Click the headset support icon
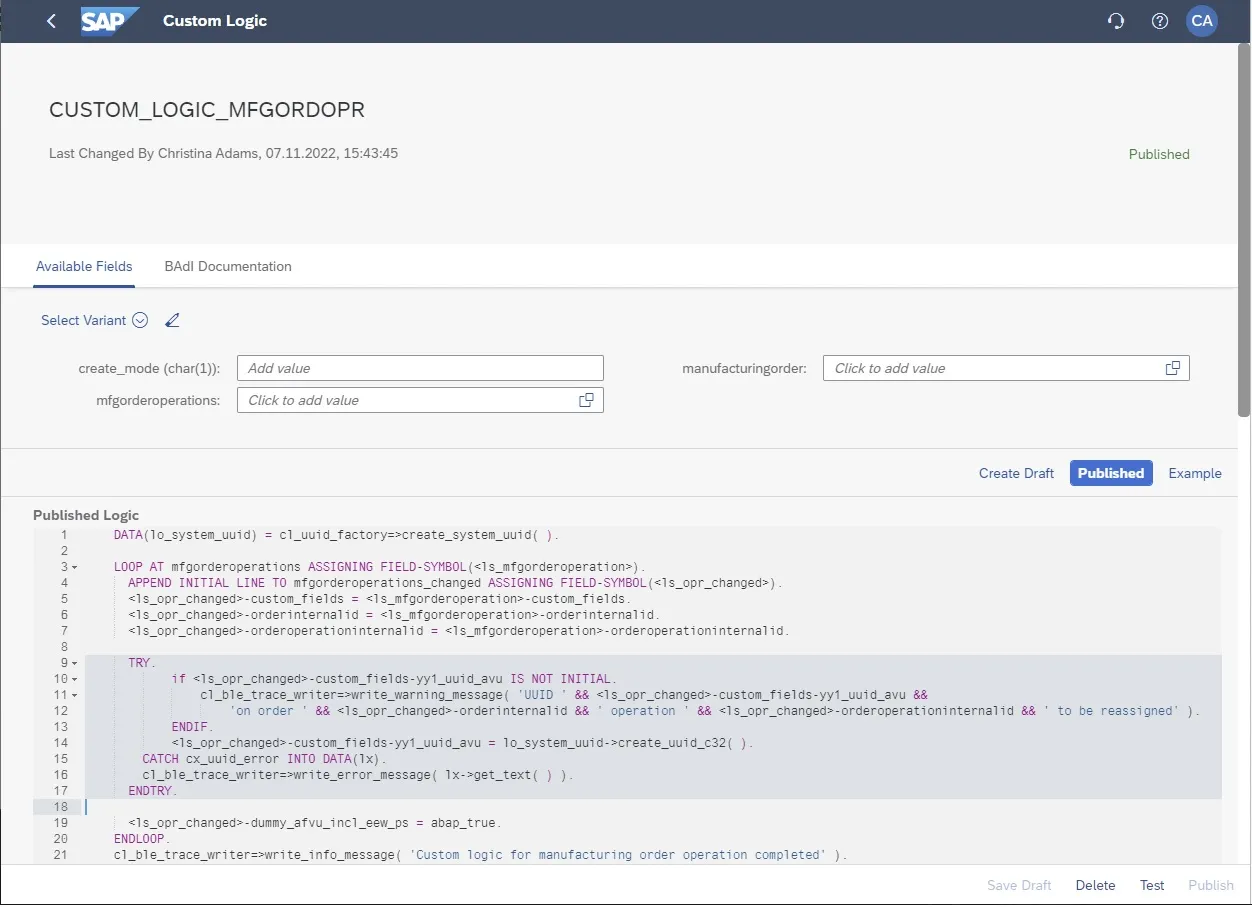 coord(1116,20)
